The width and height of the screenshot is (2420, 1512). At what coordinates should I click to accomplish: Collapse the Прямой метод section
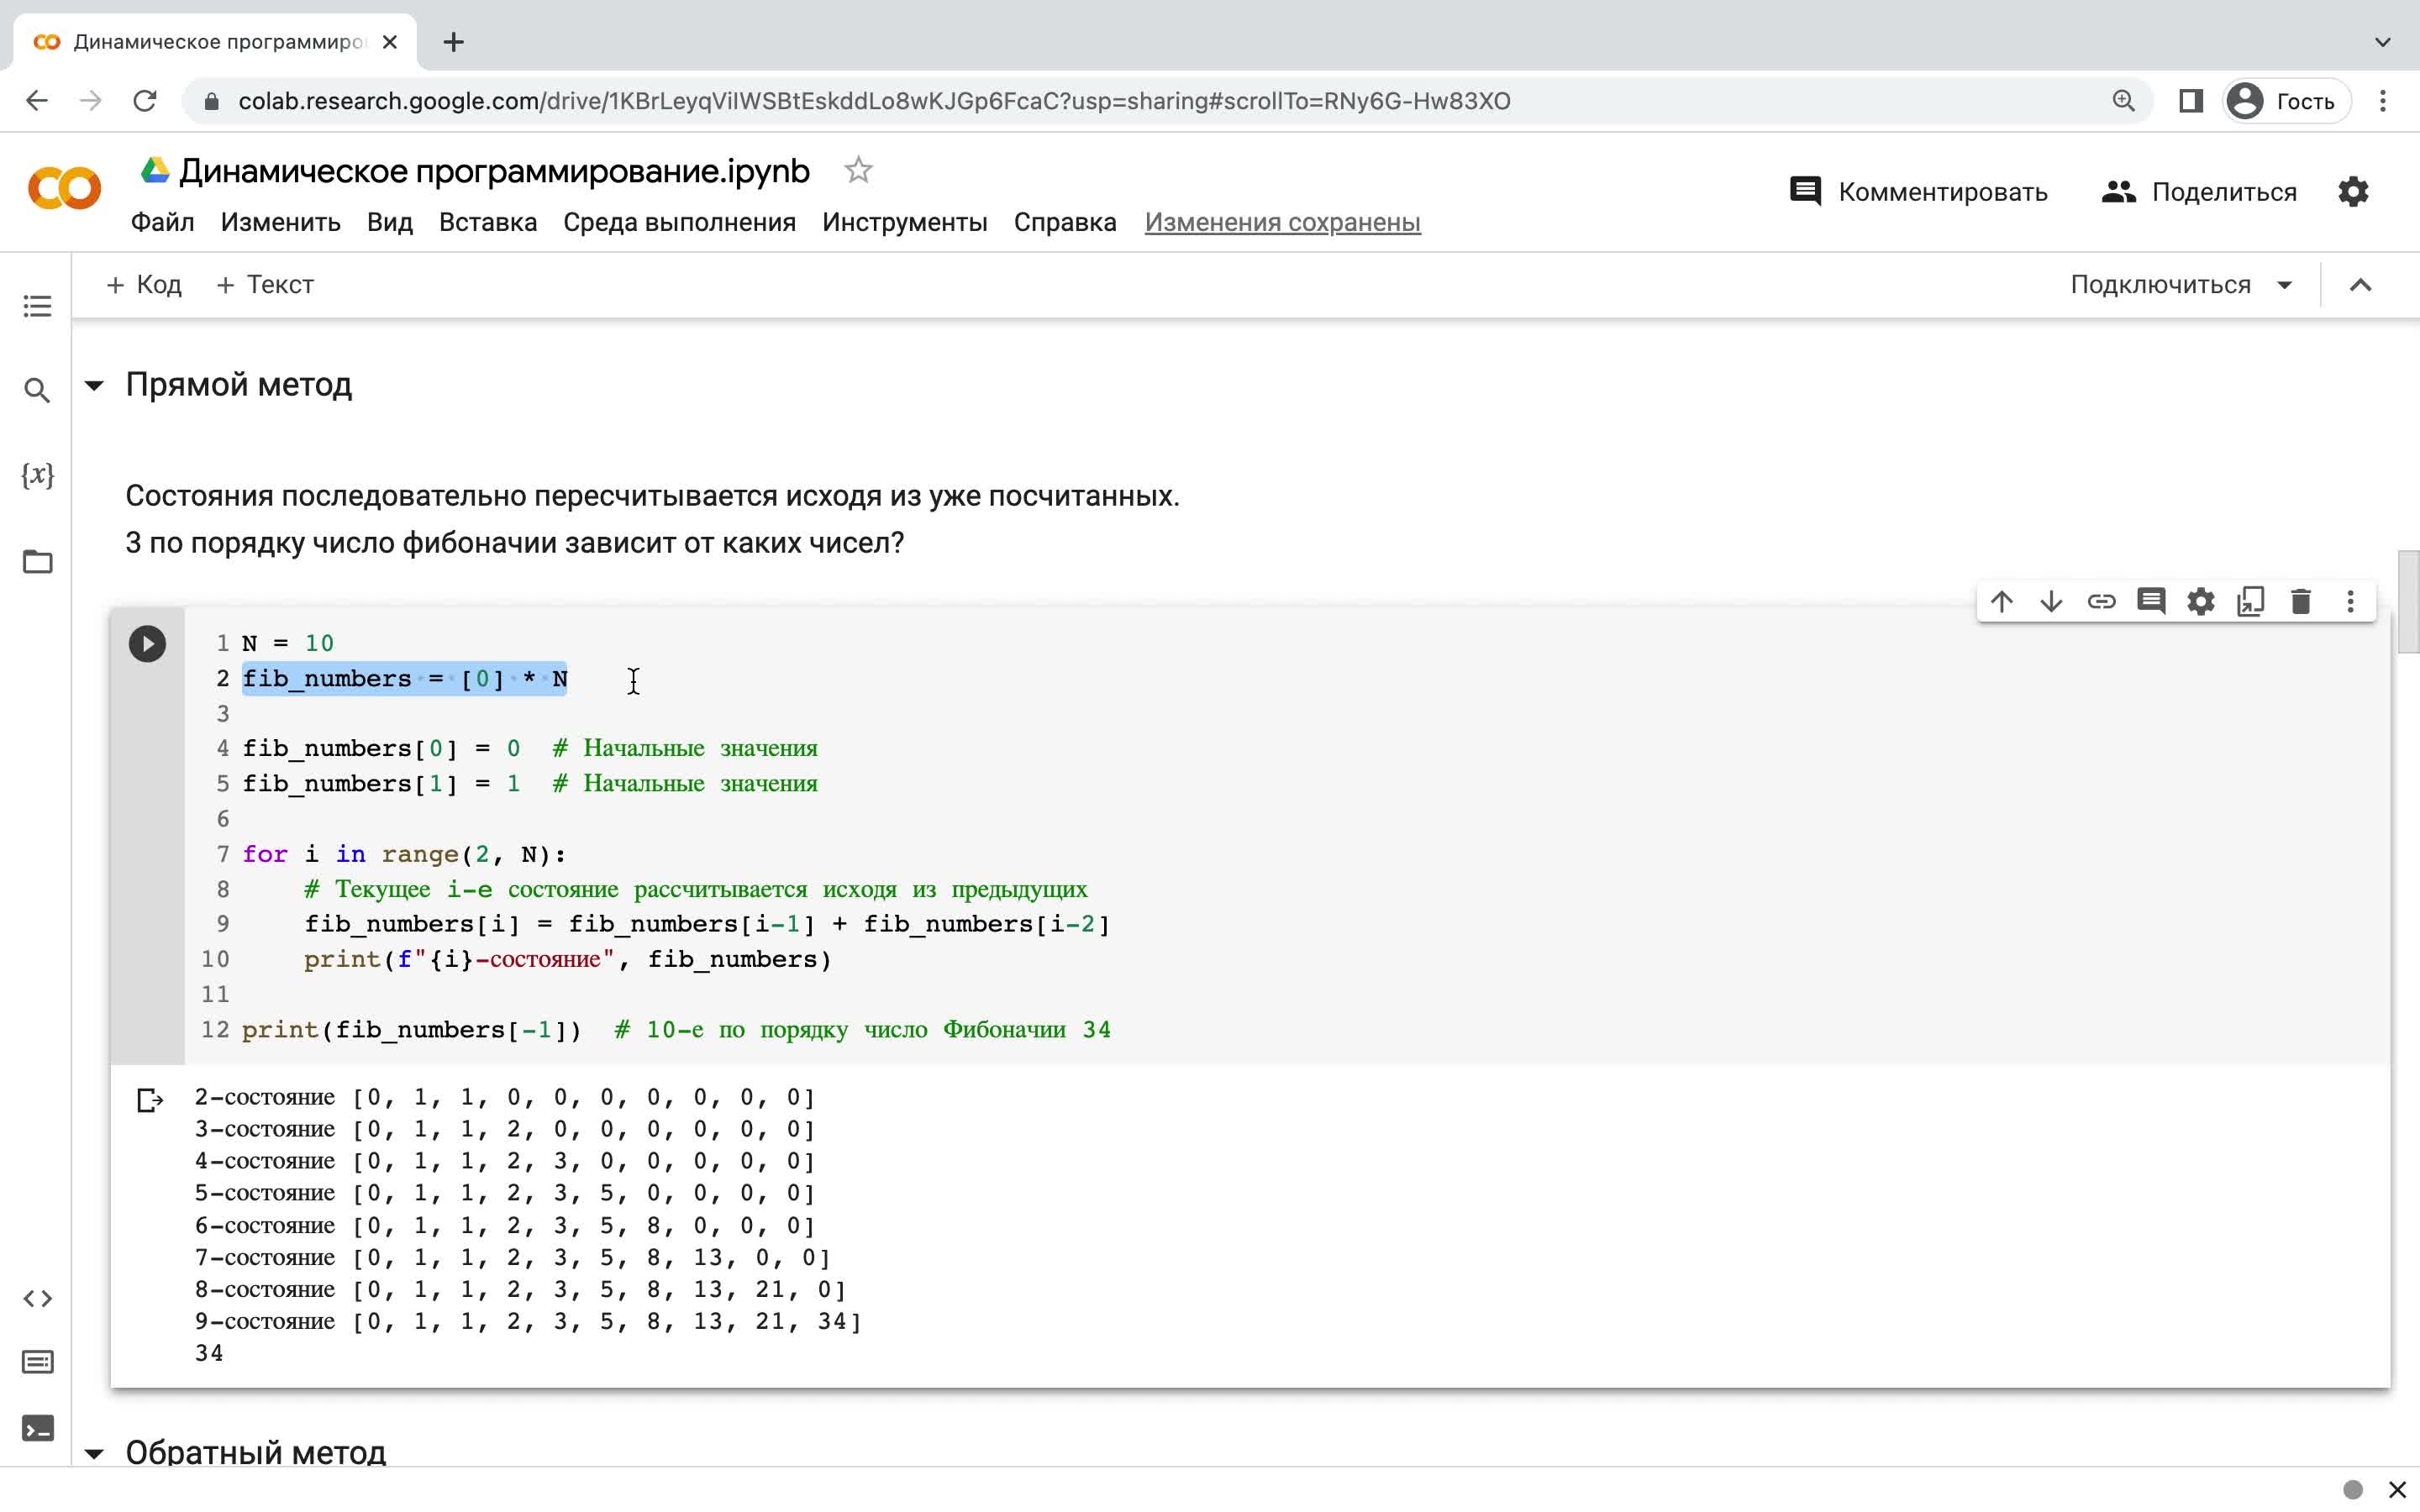point(94,385)
